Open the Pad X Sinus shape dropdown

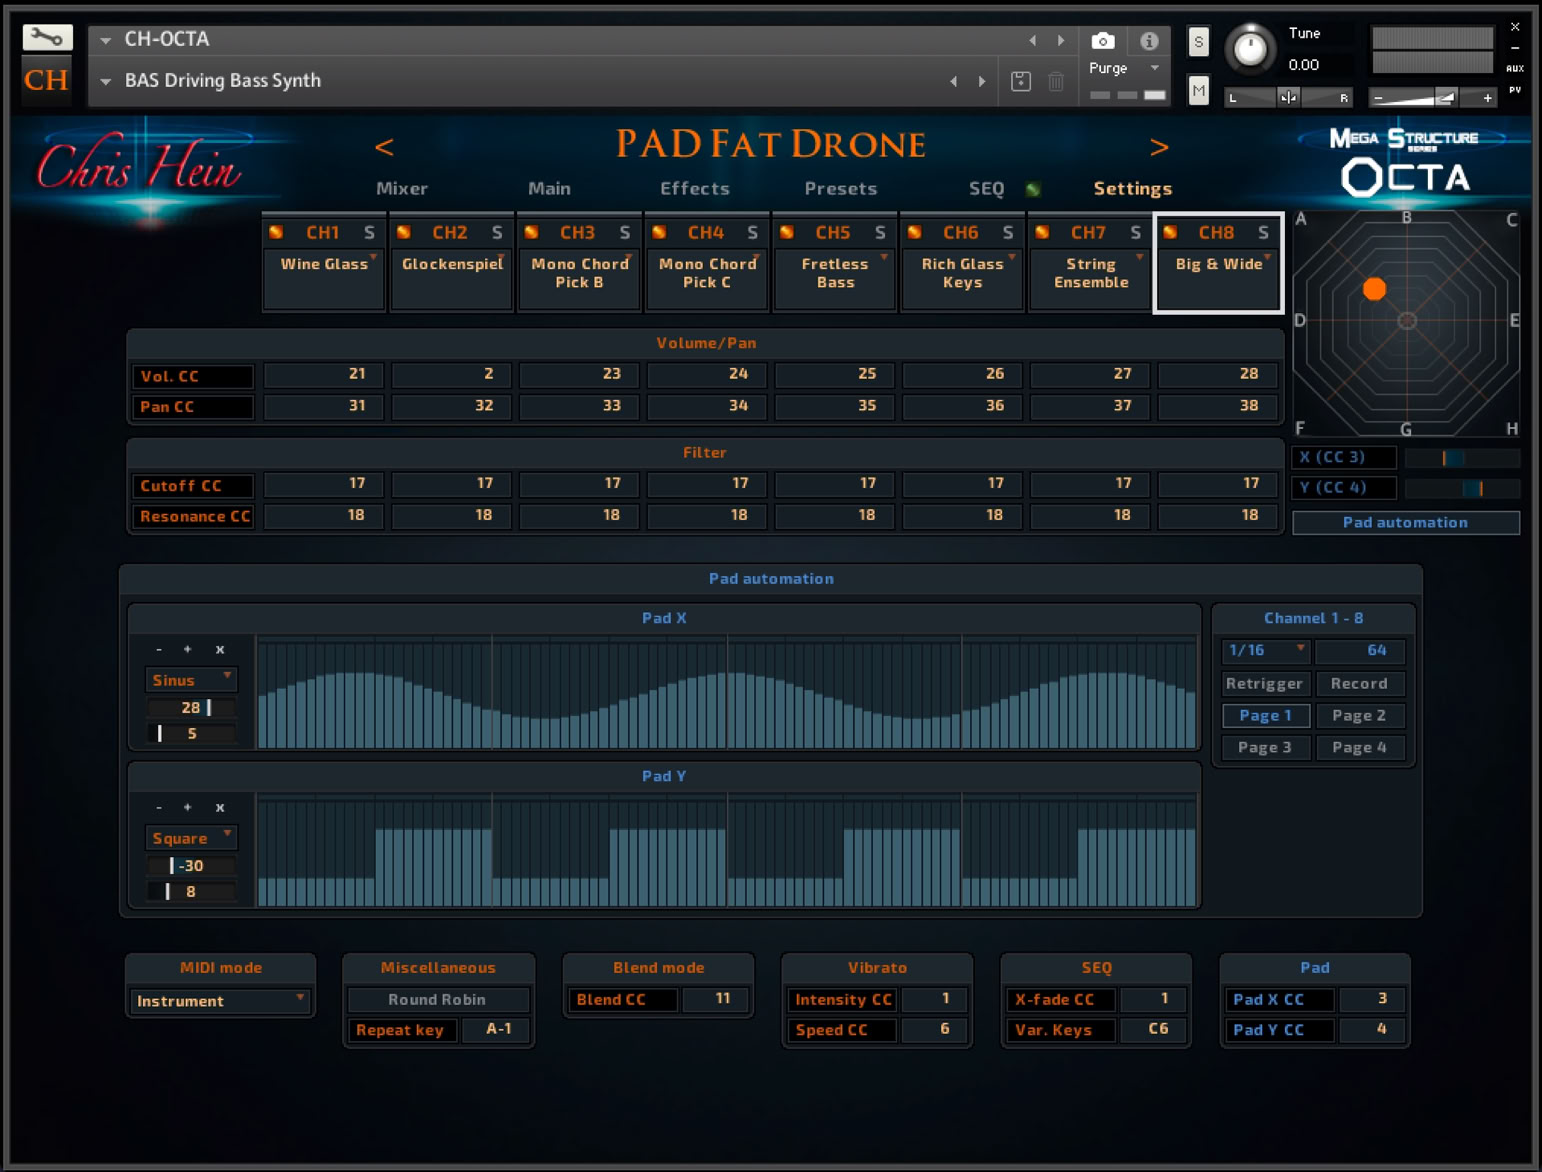tap(191, 680)
